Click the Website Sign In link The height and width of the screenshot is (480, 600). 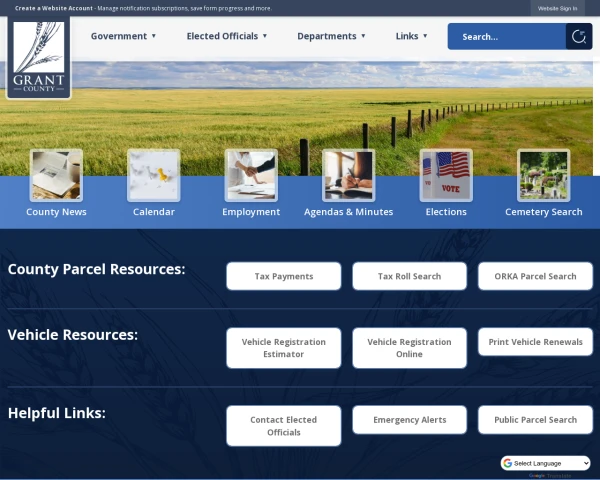557,8
